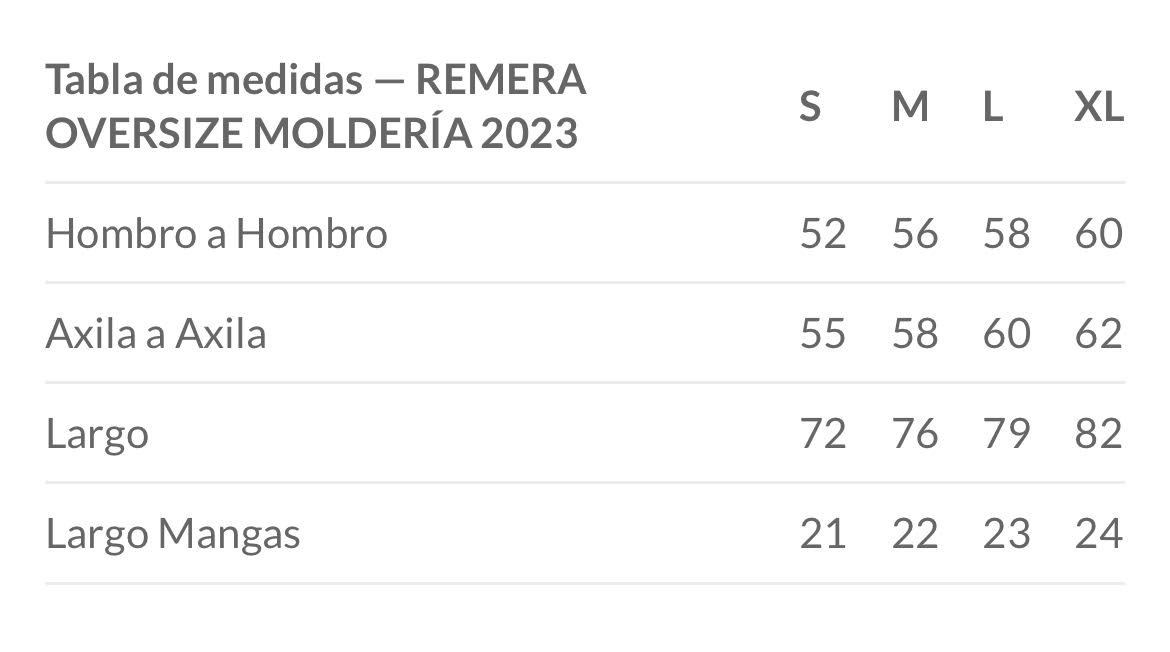
Task: Select the L size column header
Action: tap(992, 106)
